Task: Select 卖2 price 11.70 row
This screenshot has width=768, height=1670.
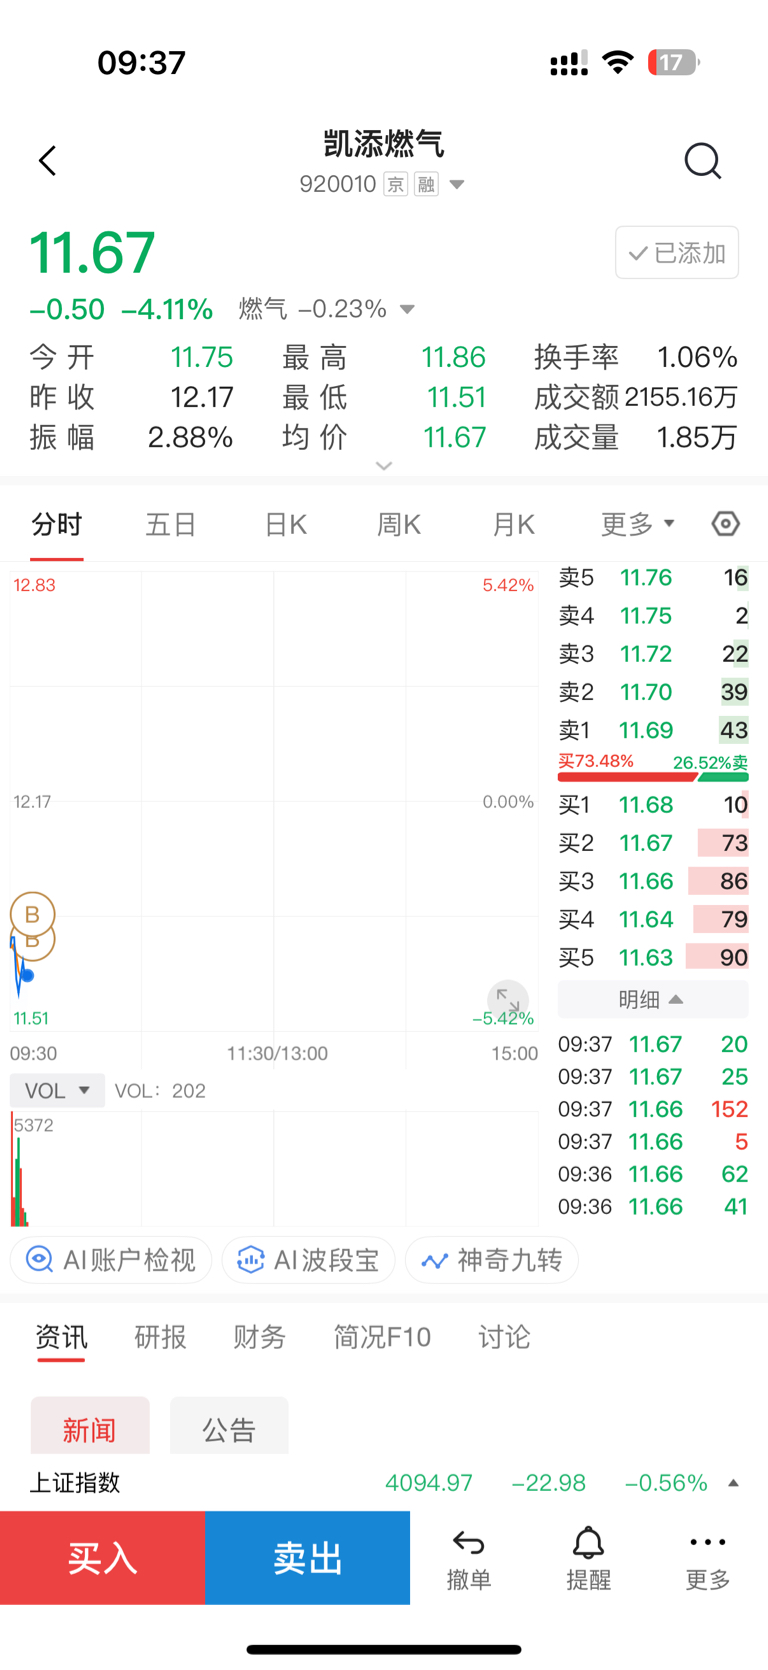Action: coord(653,692)
